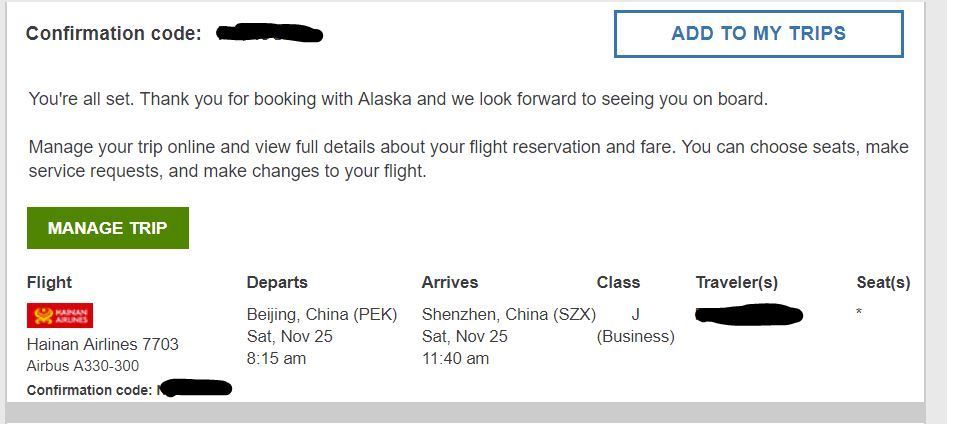
Task: Click the redacted flight confirmation code below aircraft
Action: (195, 388)
